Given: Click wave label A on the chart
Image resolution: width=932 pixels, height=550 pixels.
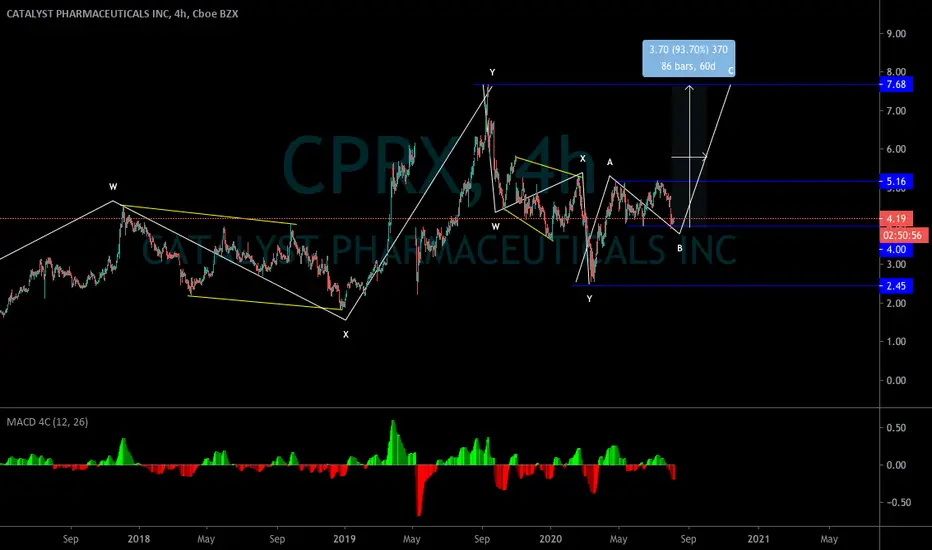Looking at the screenshot, I should (x=609, y=162).
